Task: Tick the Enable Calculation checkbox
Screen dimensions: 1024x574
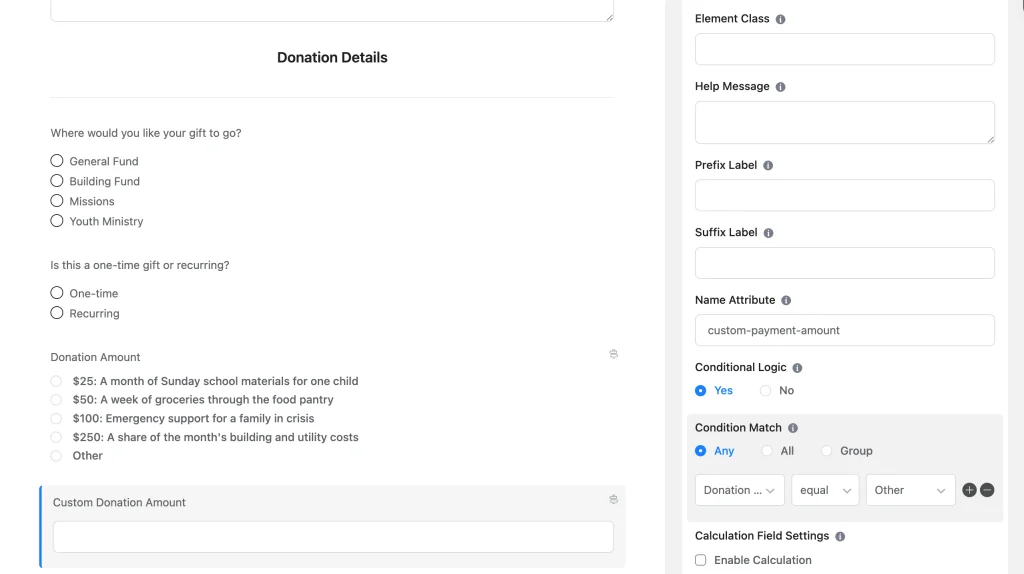Action: pos(701,560)
